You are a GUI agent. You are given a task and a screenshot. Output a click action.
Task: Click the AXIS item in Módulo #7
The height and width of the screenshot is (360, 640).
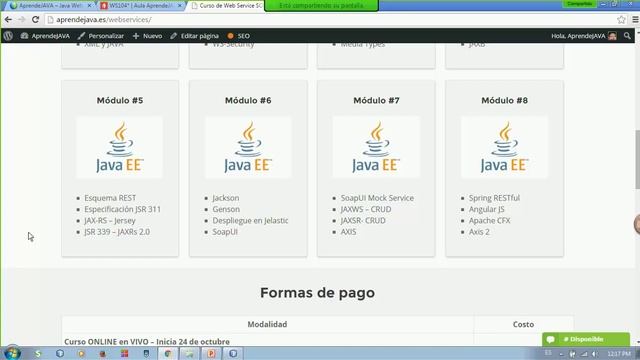[349, 232]
